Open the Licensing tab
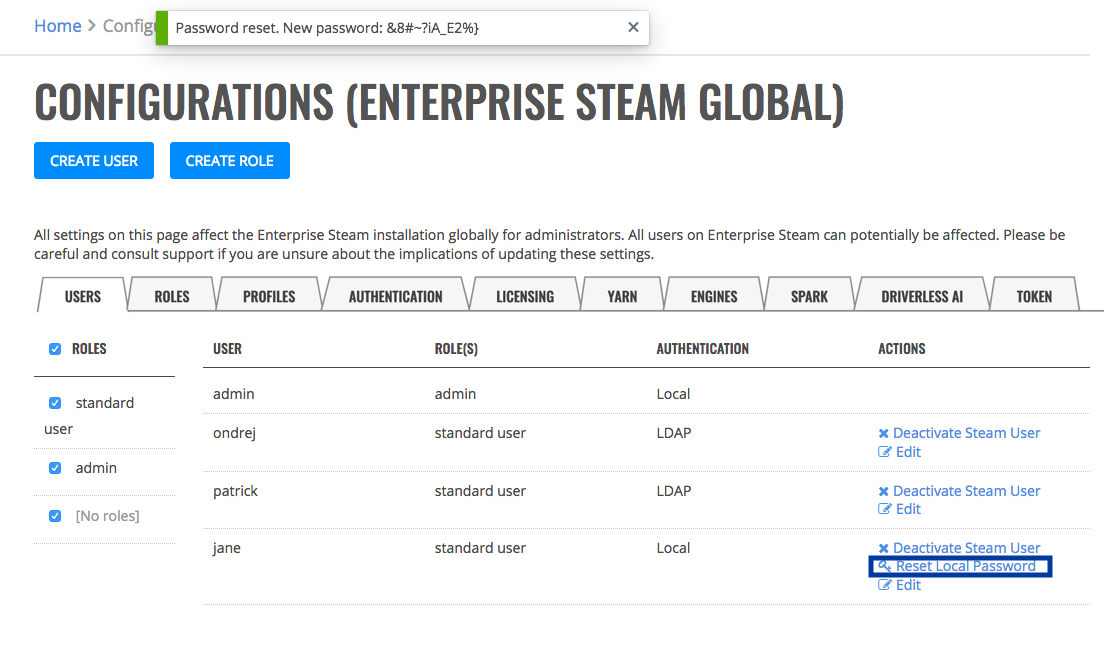The height and width of the screenshot is (649, 1104). 525,296
